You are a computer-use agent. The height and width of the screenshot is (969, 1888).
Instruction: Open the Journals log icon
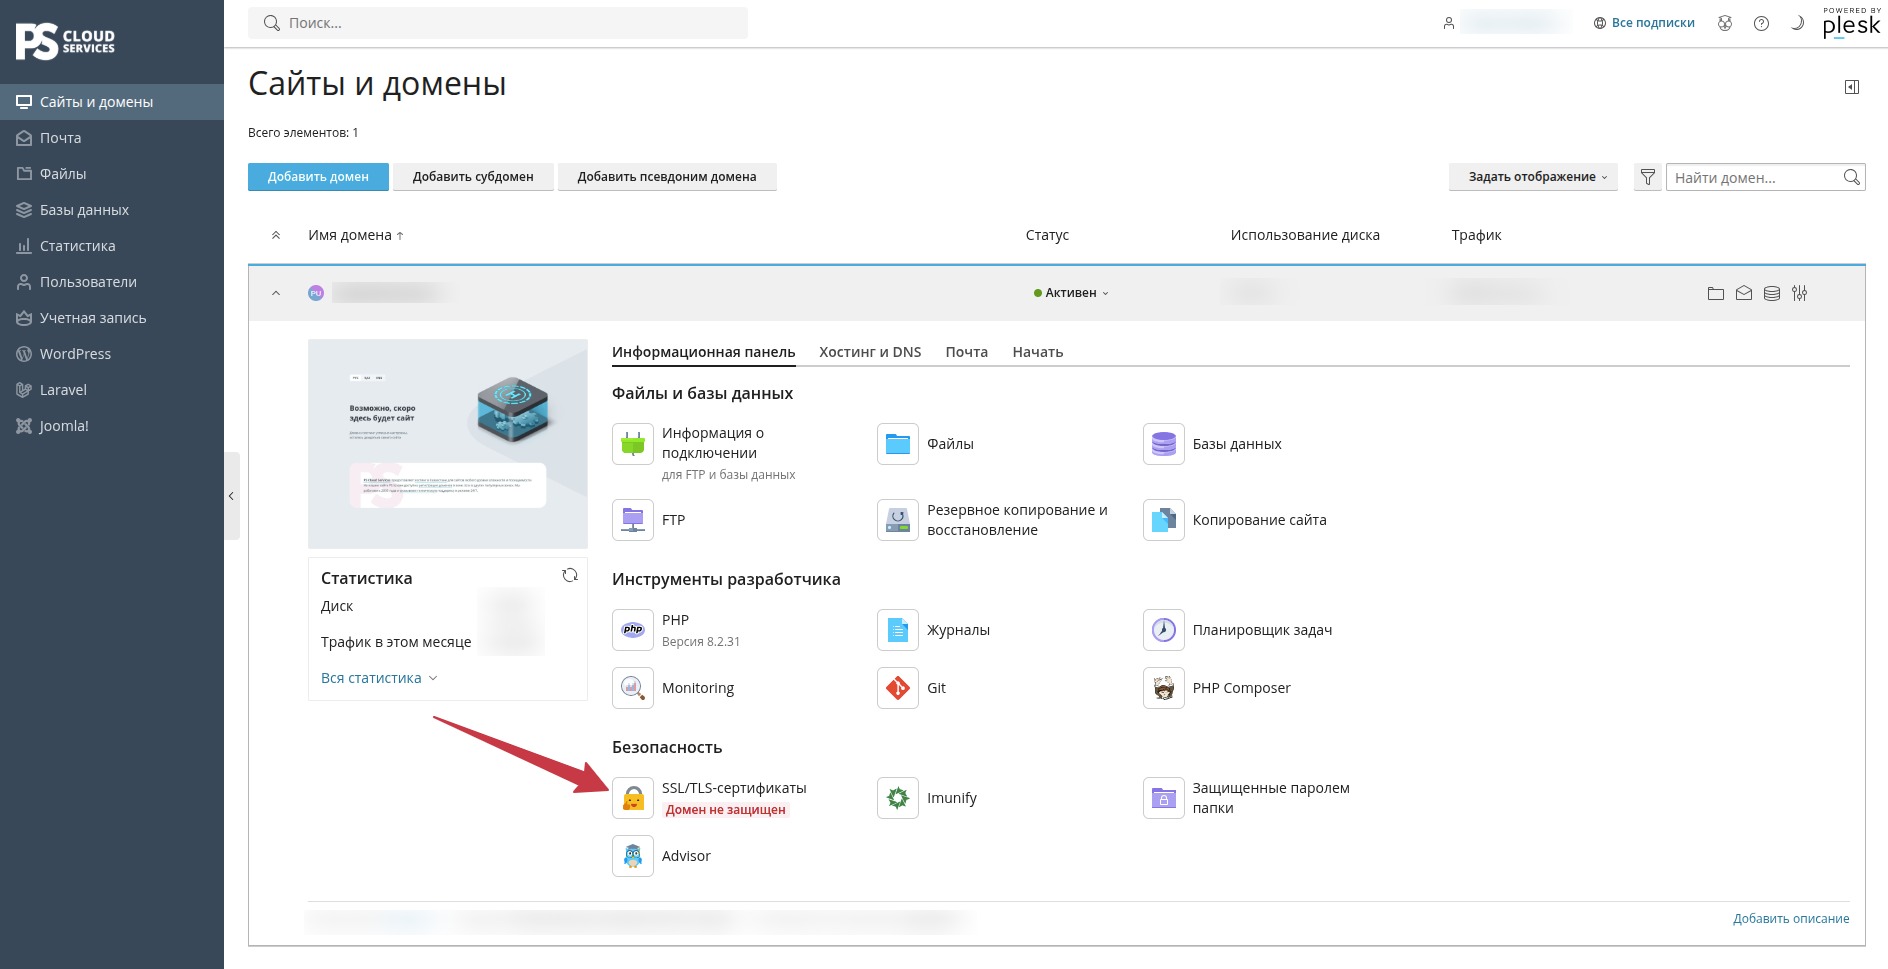pyautogui.click(x=898, y=630)
